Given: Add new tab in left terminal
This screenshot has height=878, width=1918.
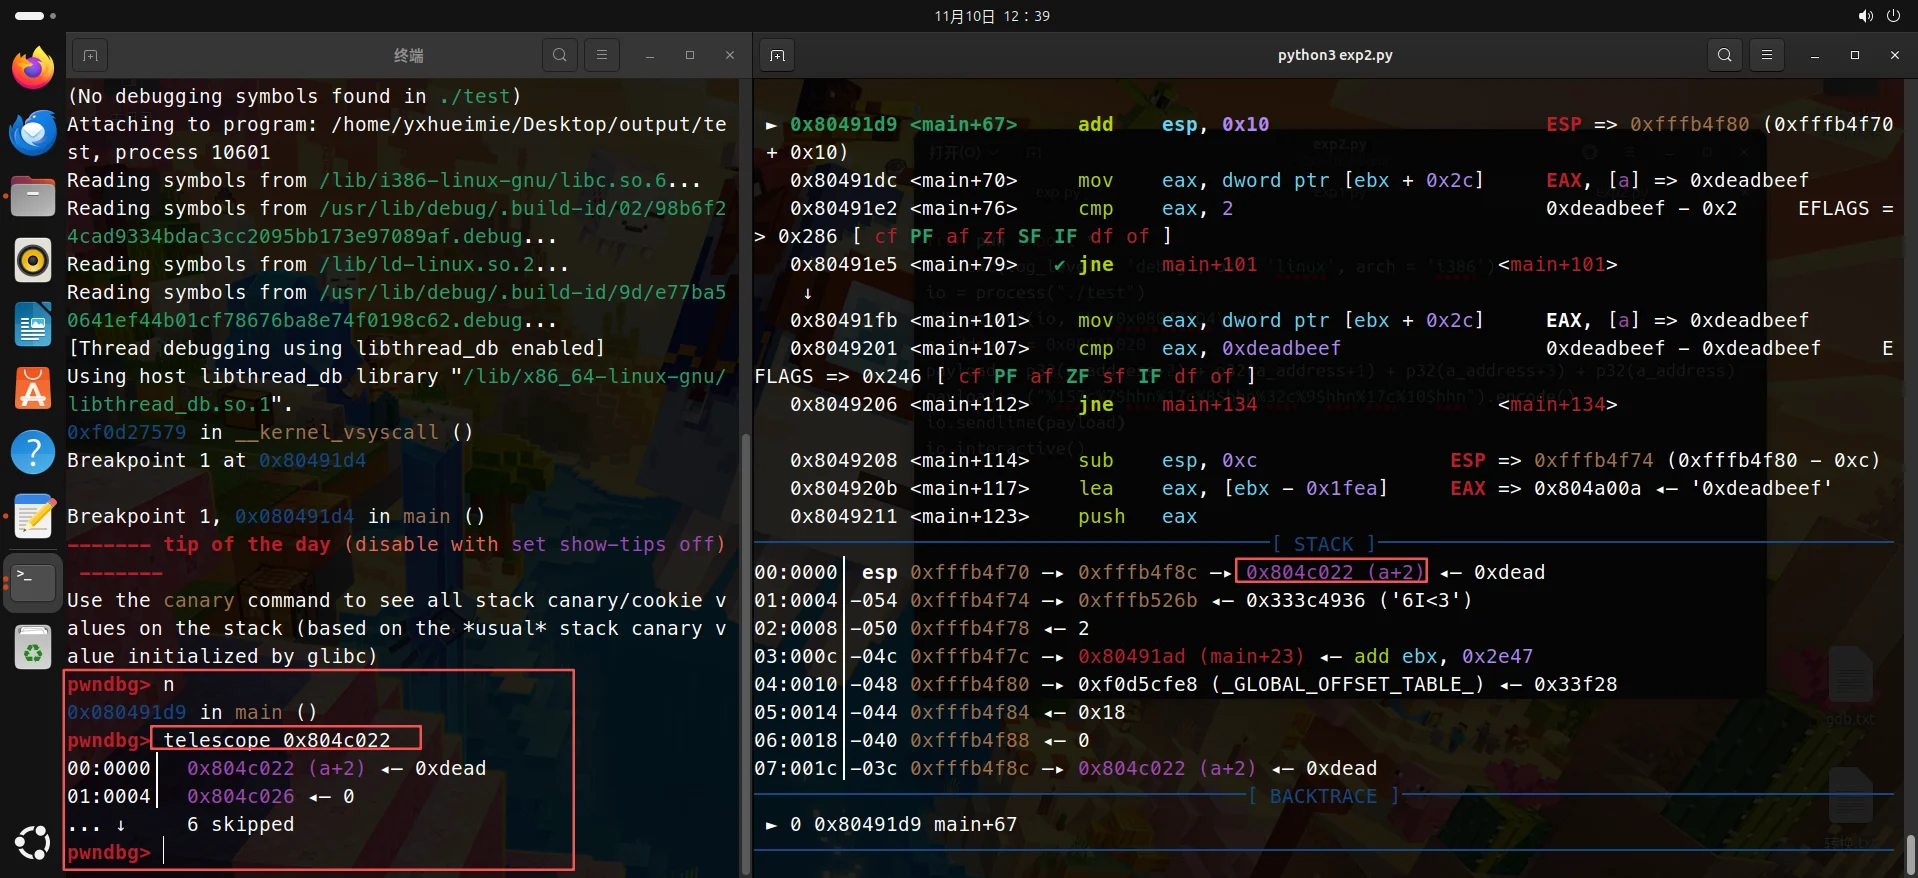Looking at the screenshot, I should 90,55.
